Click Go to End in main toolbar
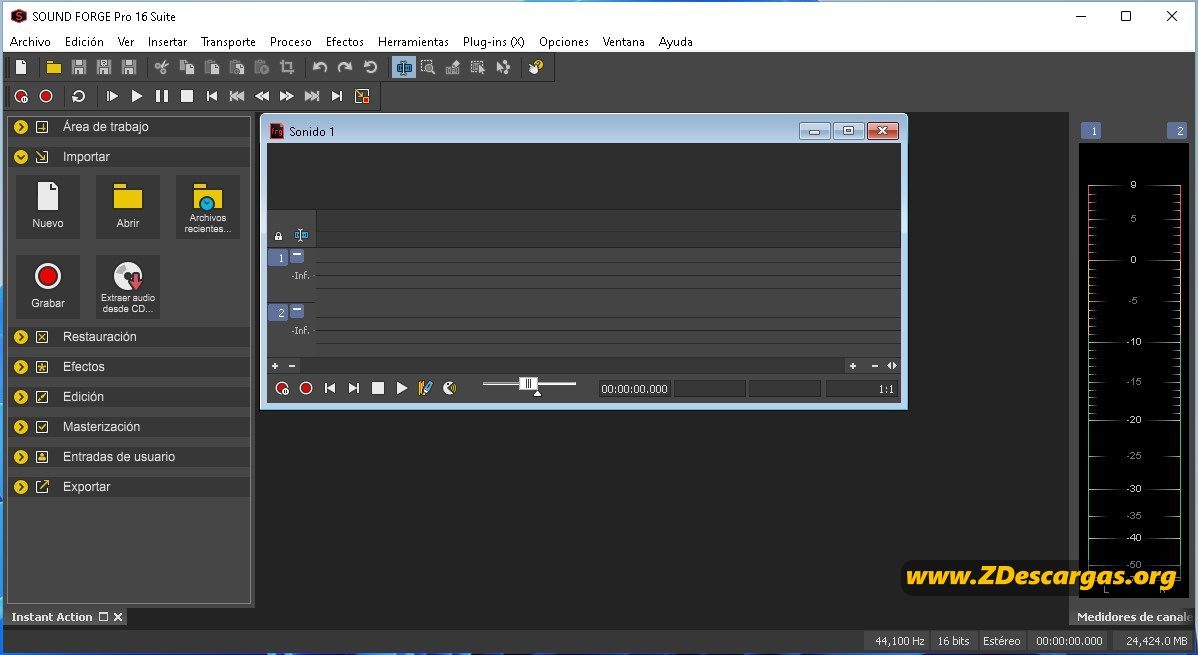Viewport: 1198px width, 655px height. 337,96
